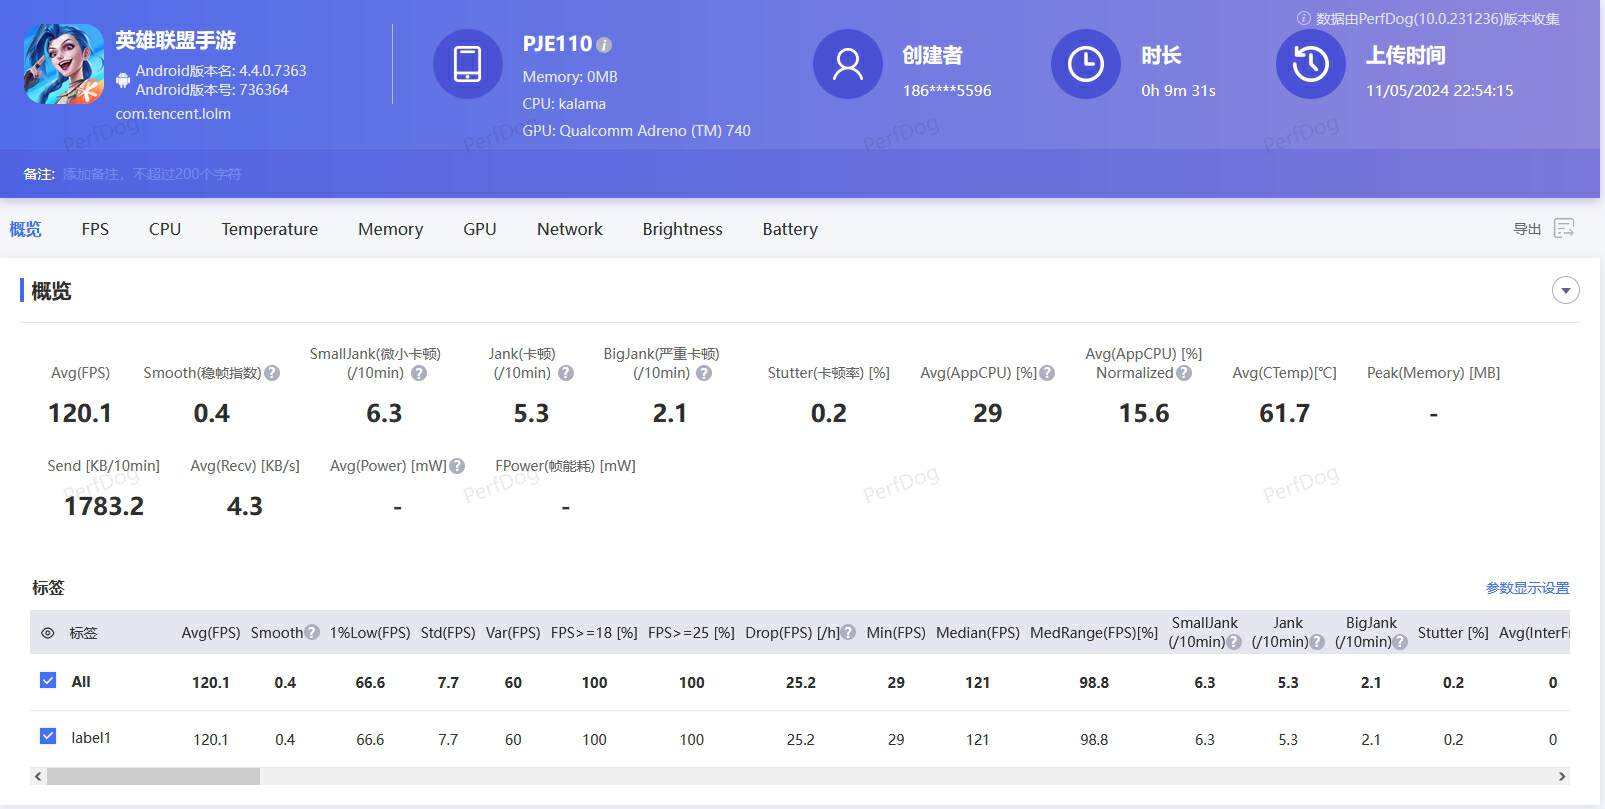Click the export report icon beside 导出
Image resolution: width=1605 pixels, height=809 pixels.
coord(1564,229)
